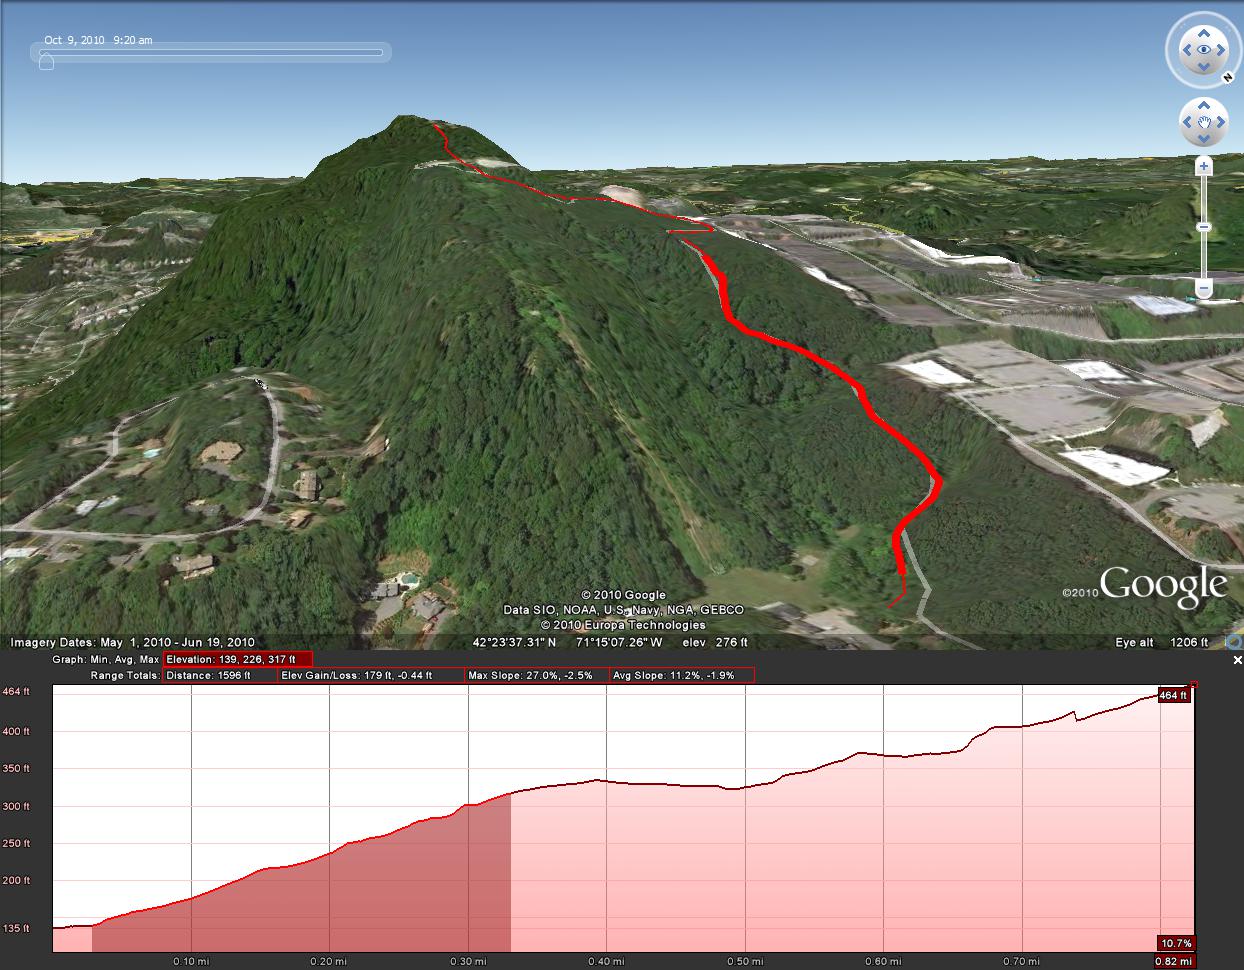Click the look-right arrow on eye joystick

1222,50
